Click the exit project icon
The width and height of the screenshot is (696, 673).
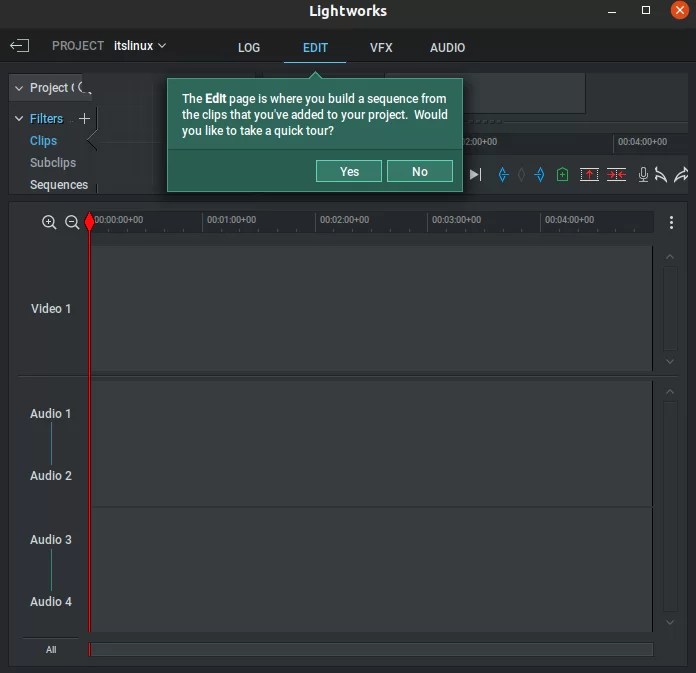(20, 46)
